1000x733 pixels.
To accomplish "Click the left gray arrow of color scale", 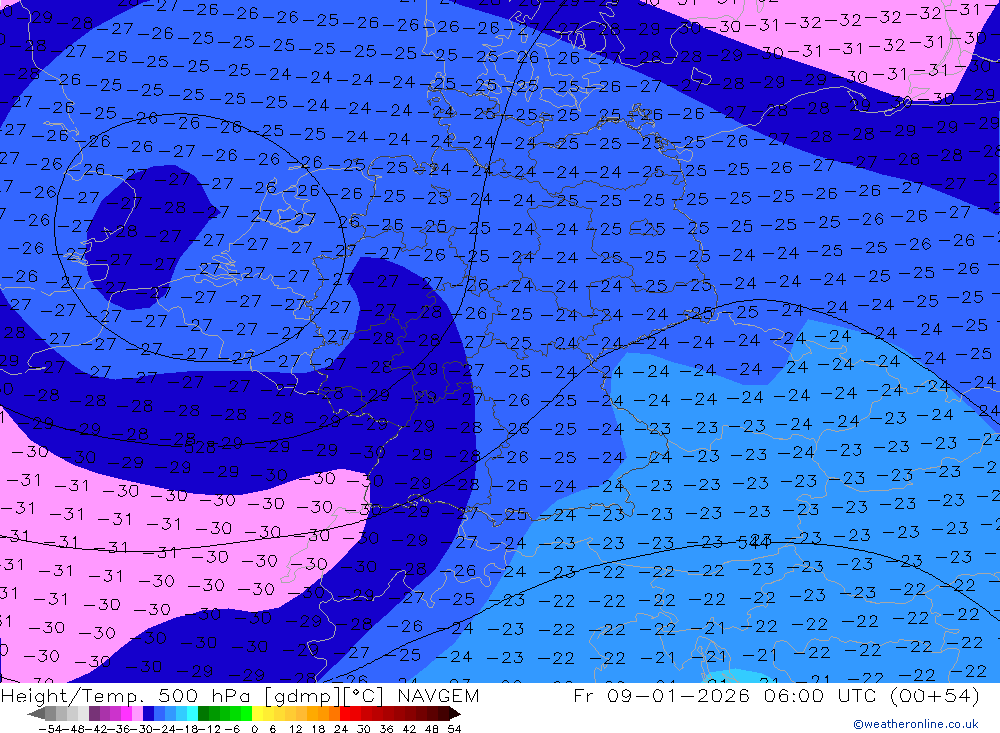I will point(36,714).
